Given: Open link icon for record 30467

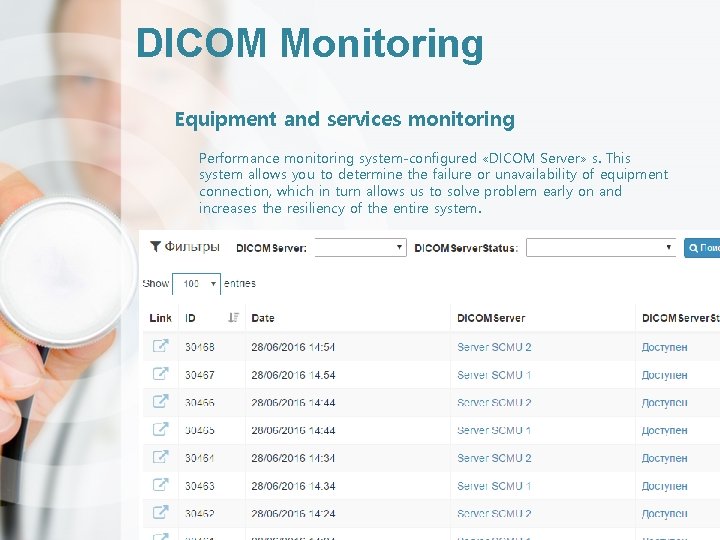Looking at the screenshot, I should [160, 374].
